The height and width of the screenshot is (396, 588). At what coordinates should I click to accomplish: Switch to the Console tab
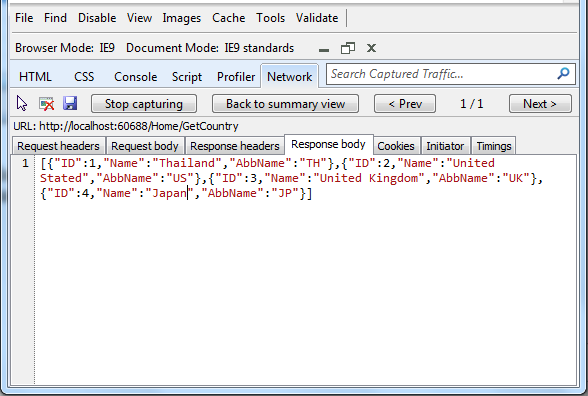pyautogui.click(x=135, y=77)
